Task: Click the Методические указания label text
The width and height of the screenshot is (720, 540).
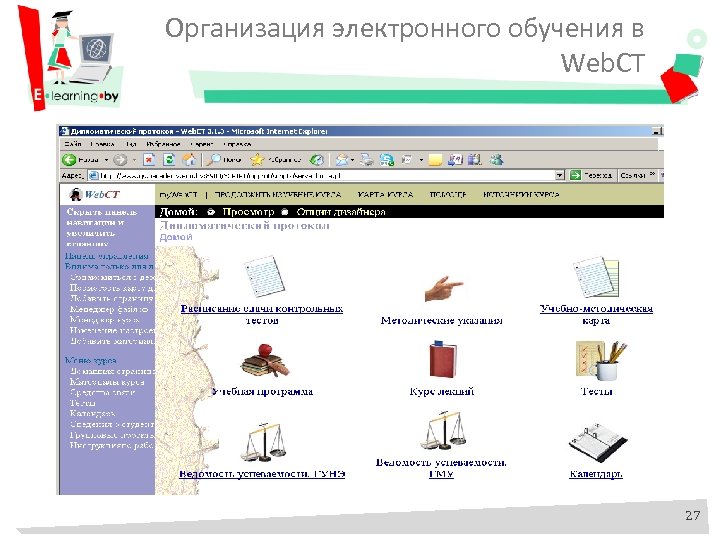Action: click(x=442, y=321)
